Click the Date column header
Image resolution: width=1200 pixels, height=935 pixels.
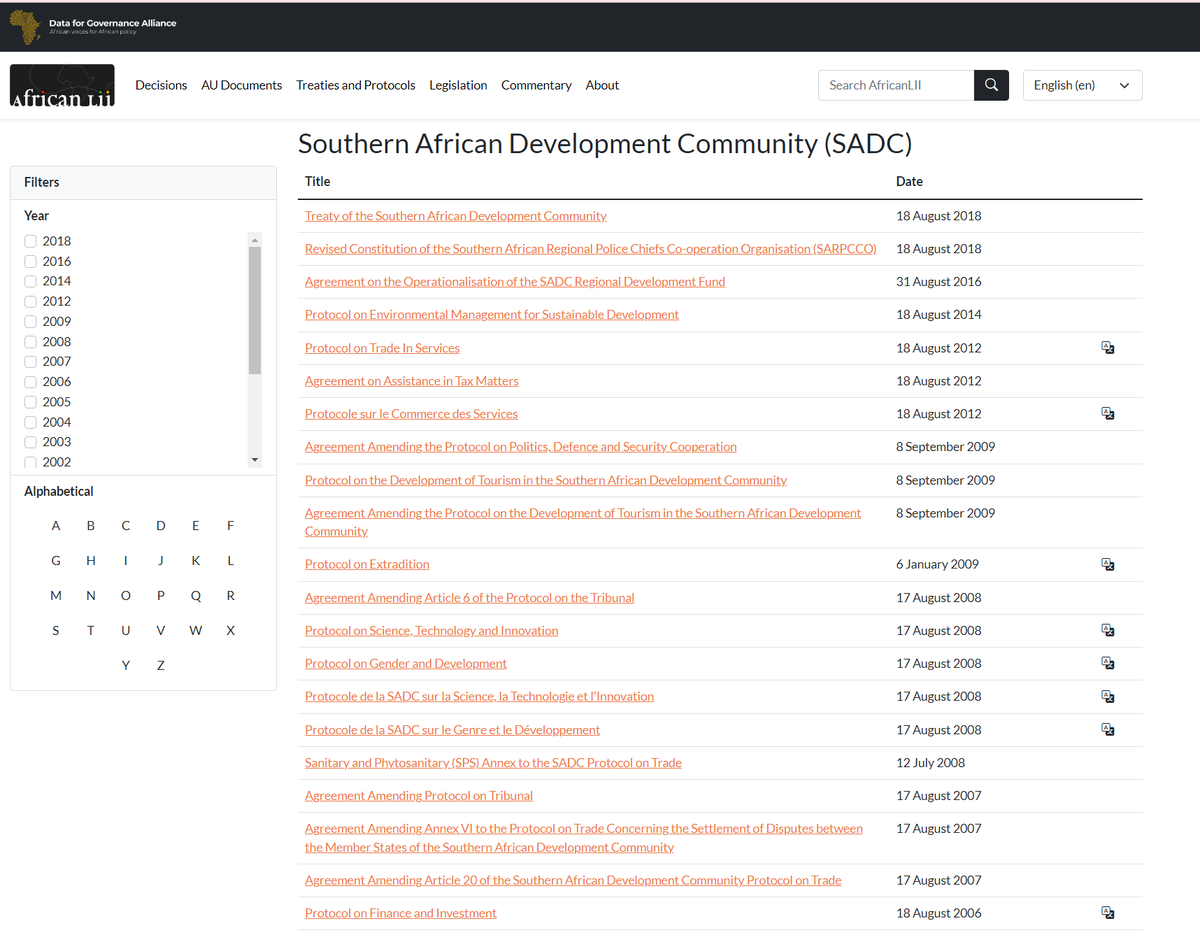(x=909, y=182)
